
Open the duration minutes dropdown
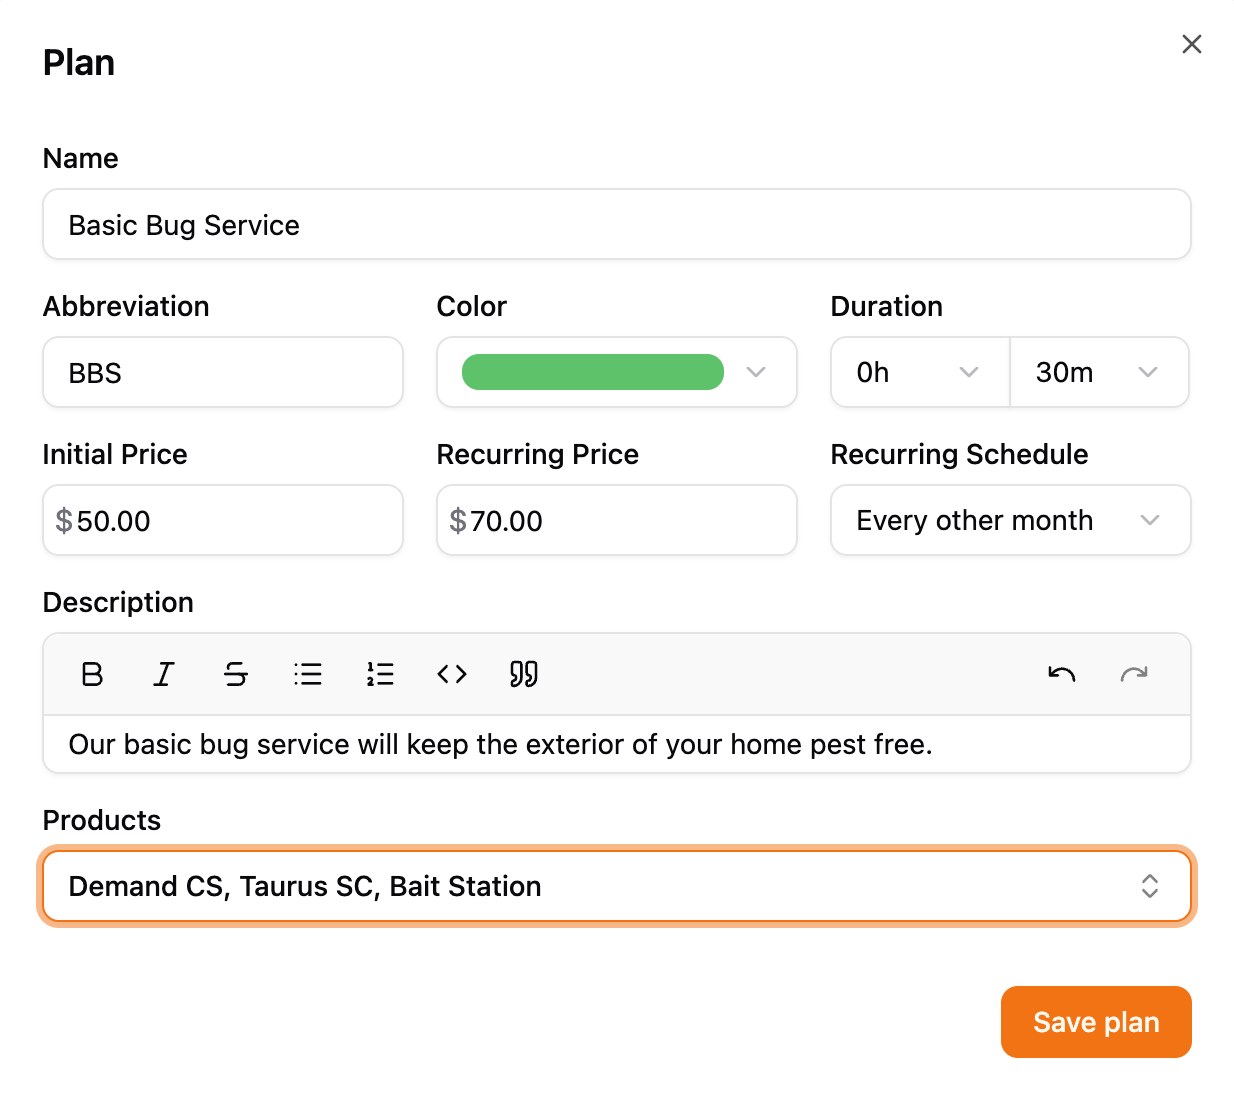point(1099,372)
